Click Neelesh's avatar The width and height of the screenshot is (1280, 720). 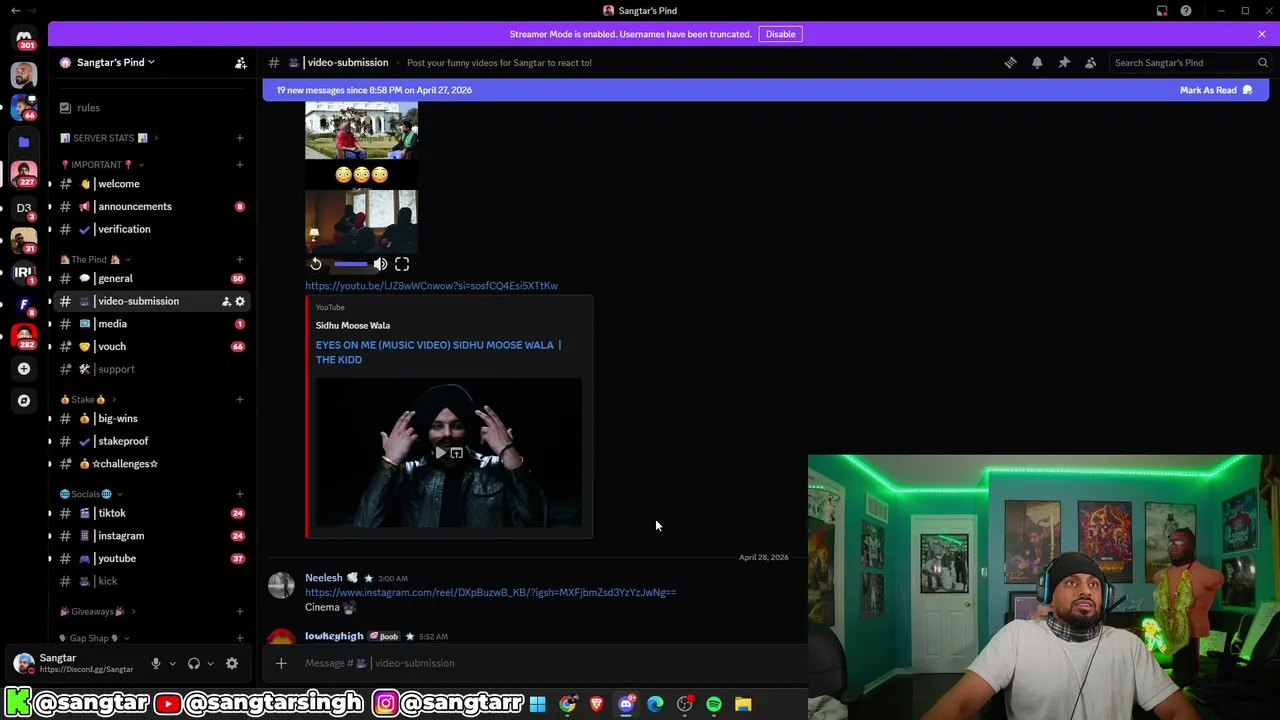281,586
